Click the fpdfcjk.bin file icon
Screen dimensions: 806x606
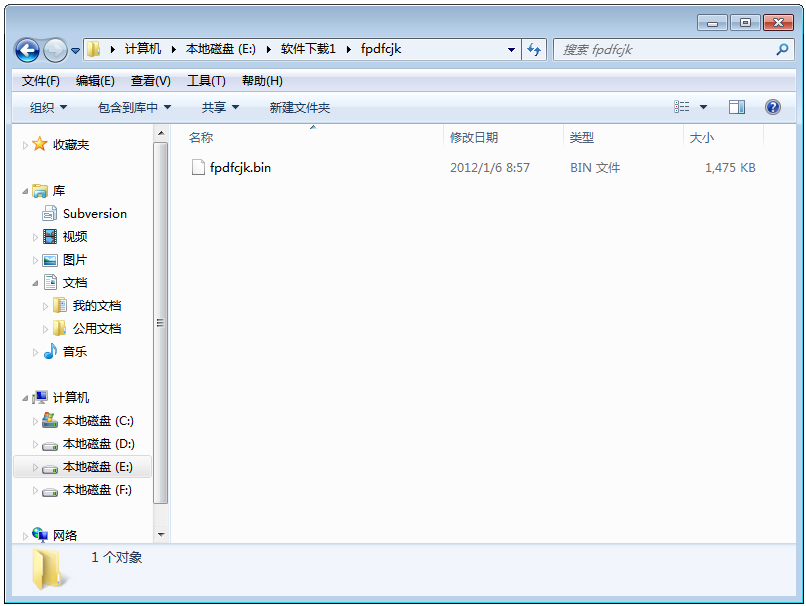click(198, 168)
